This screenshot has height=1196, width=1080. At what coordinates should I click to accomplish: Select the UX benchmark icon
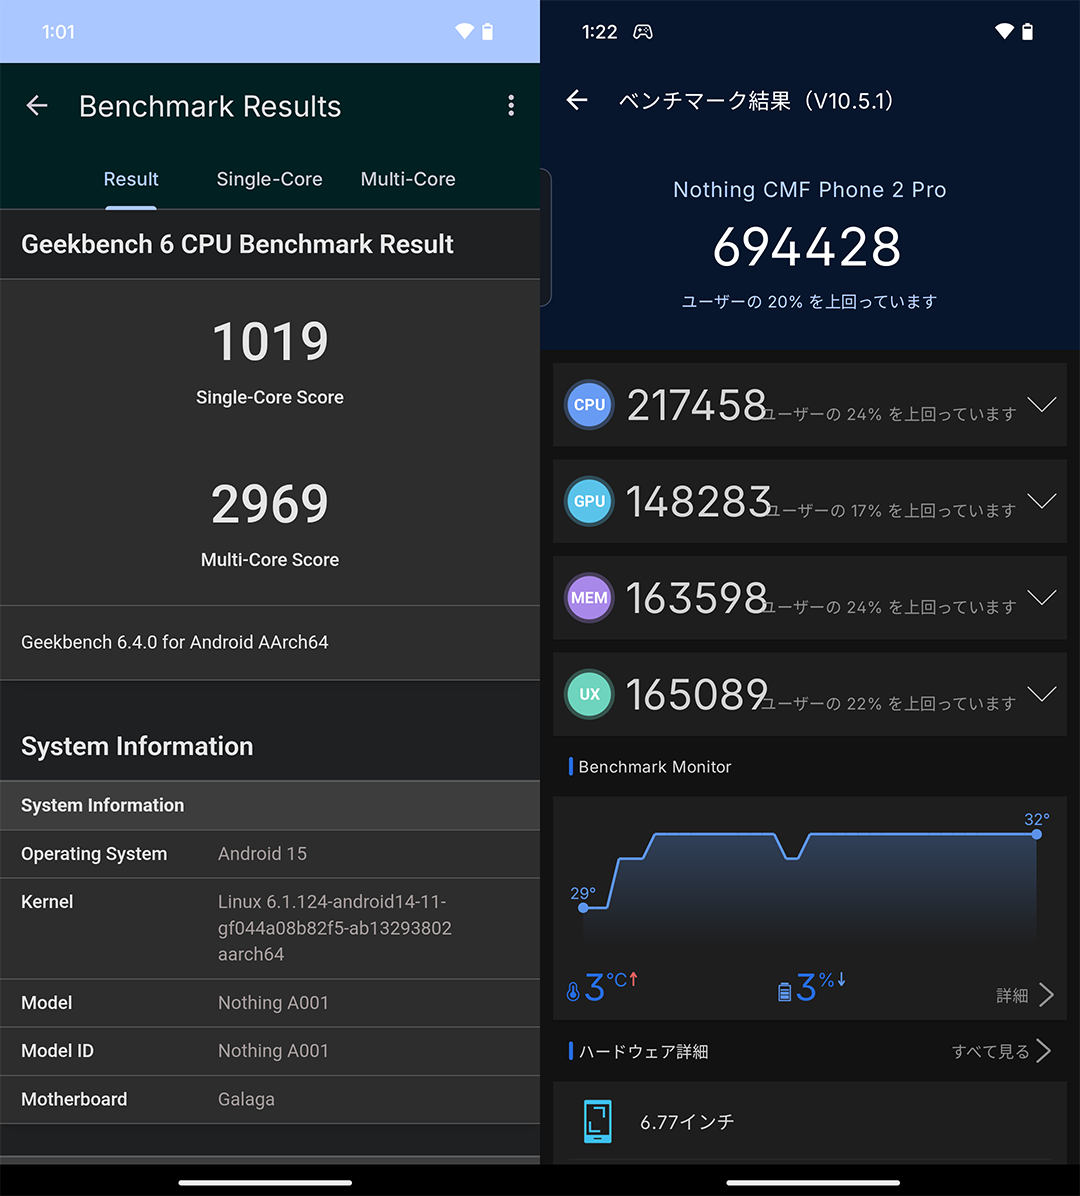[x=589, y=694]
